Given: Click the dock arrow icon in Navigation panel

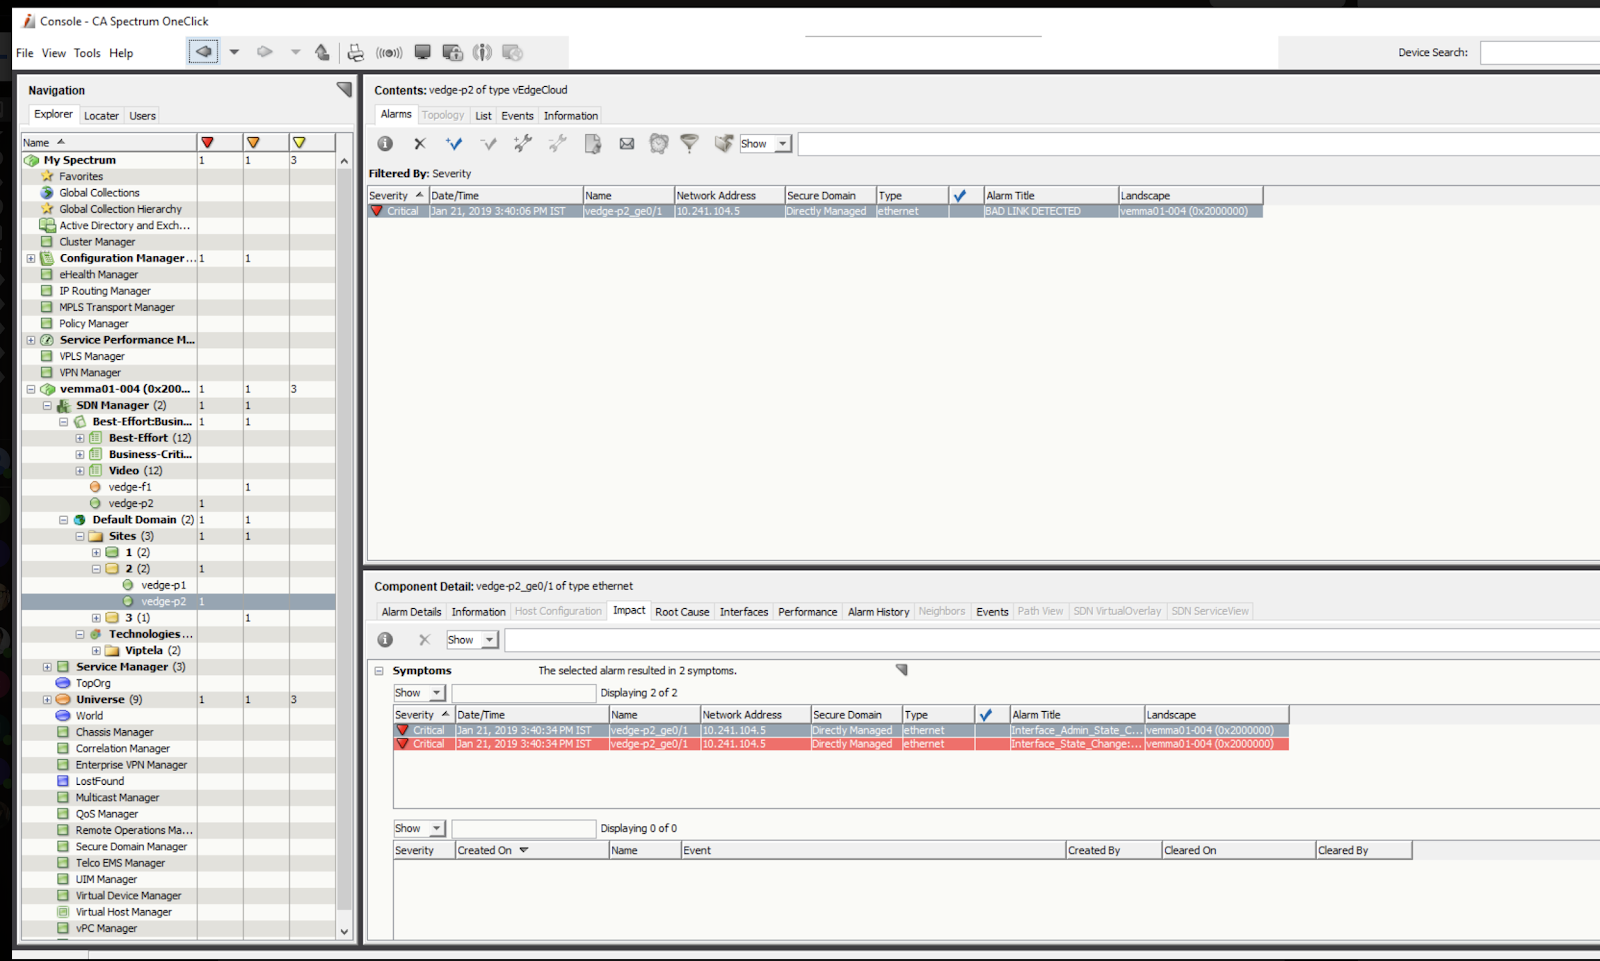Looking at the screenshot, I should [x=344, y=89].
